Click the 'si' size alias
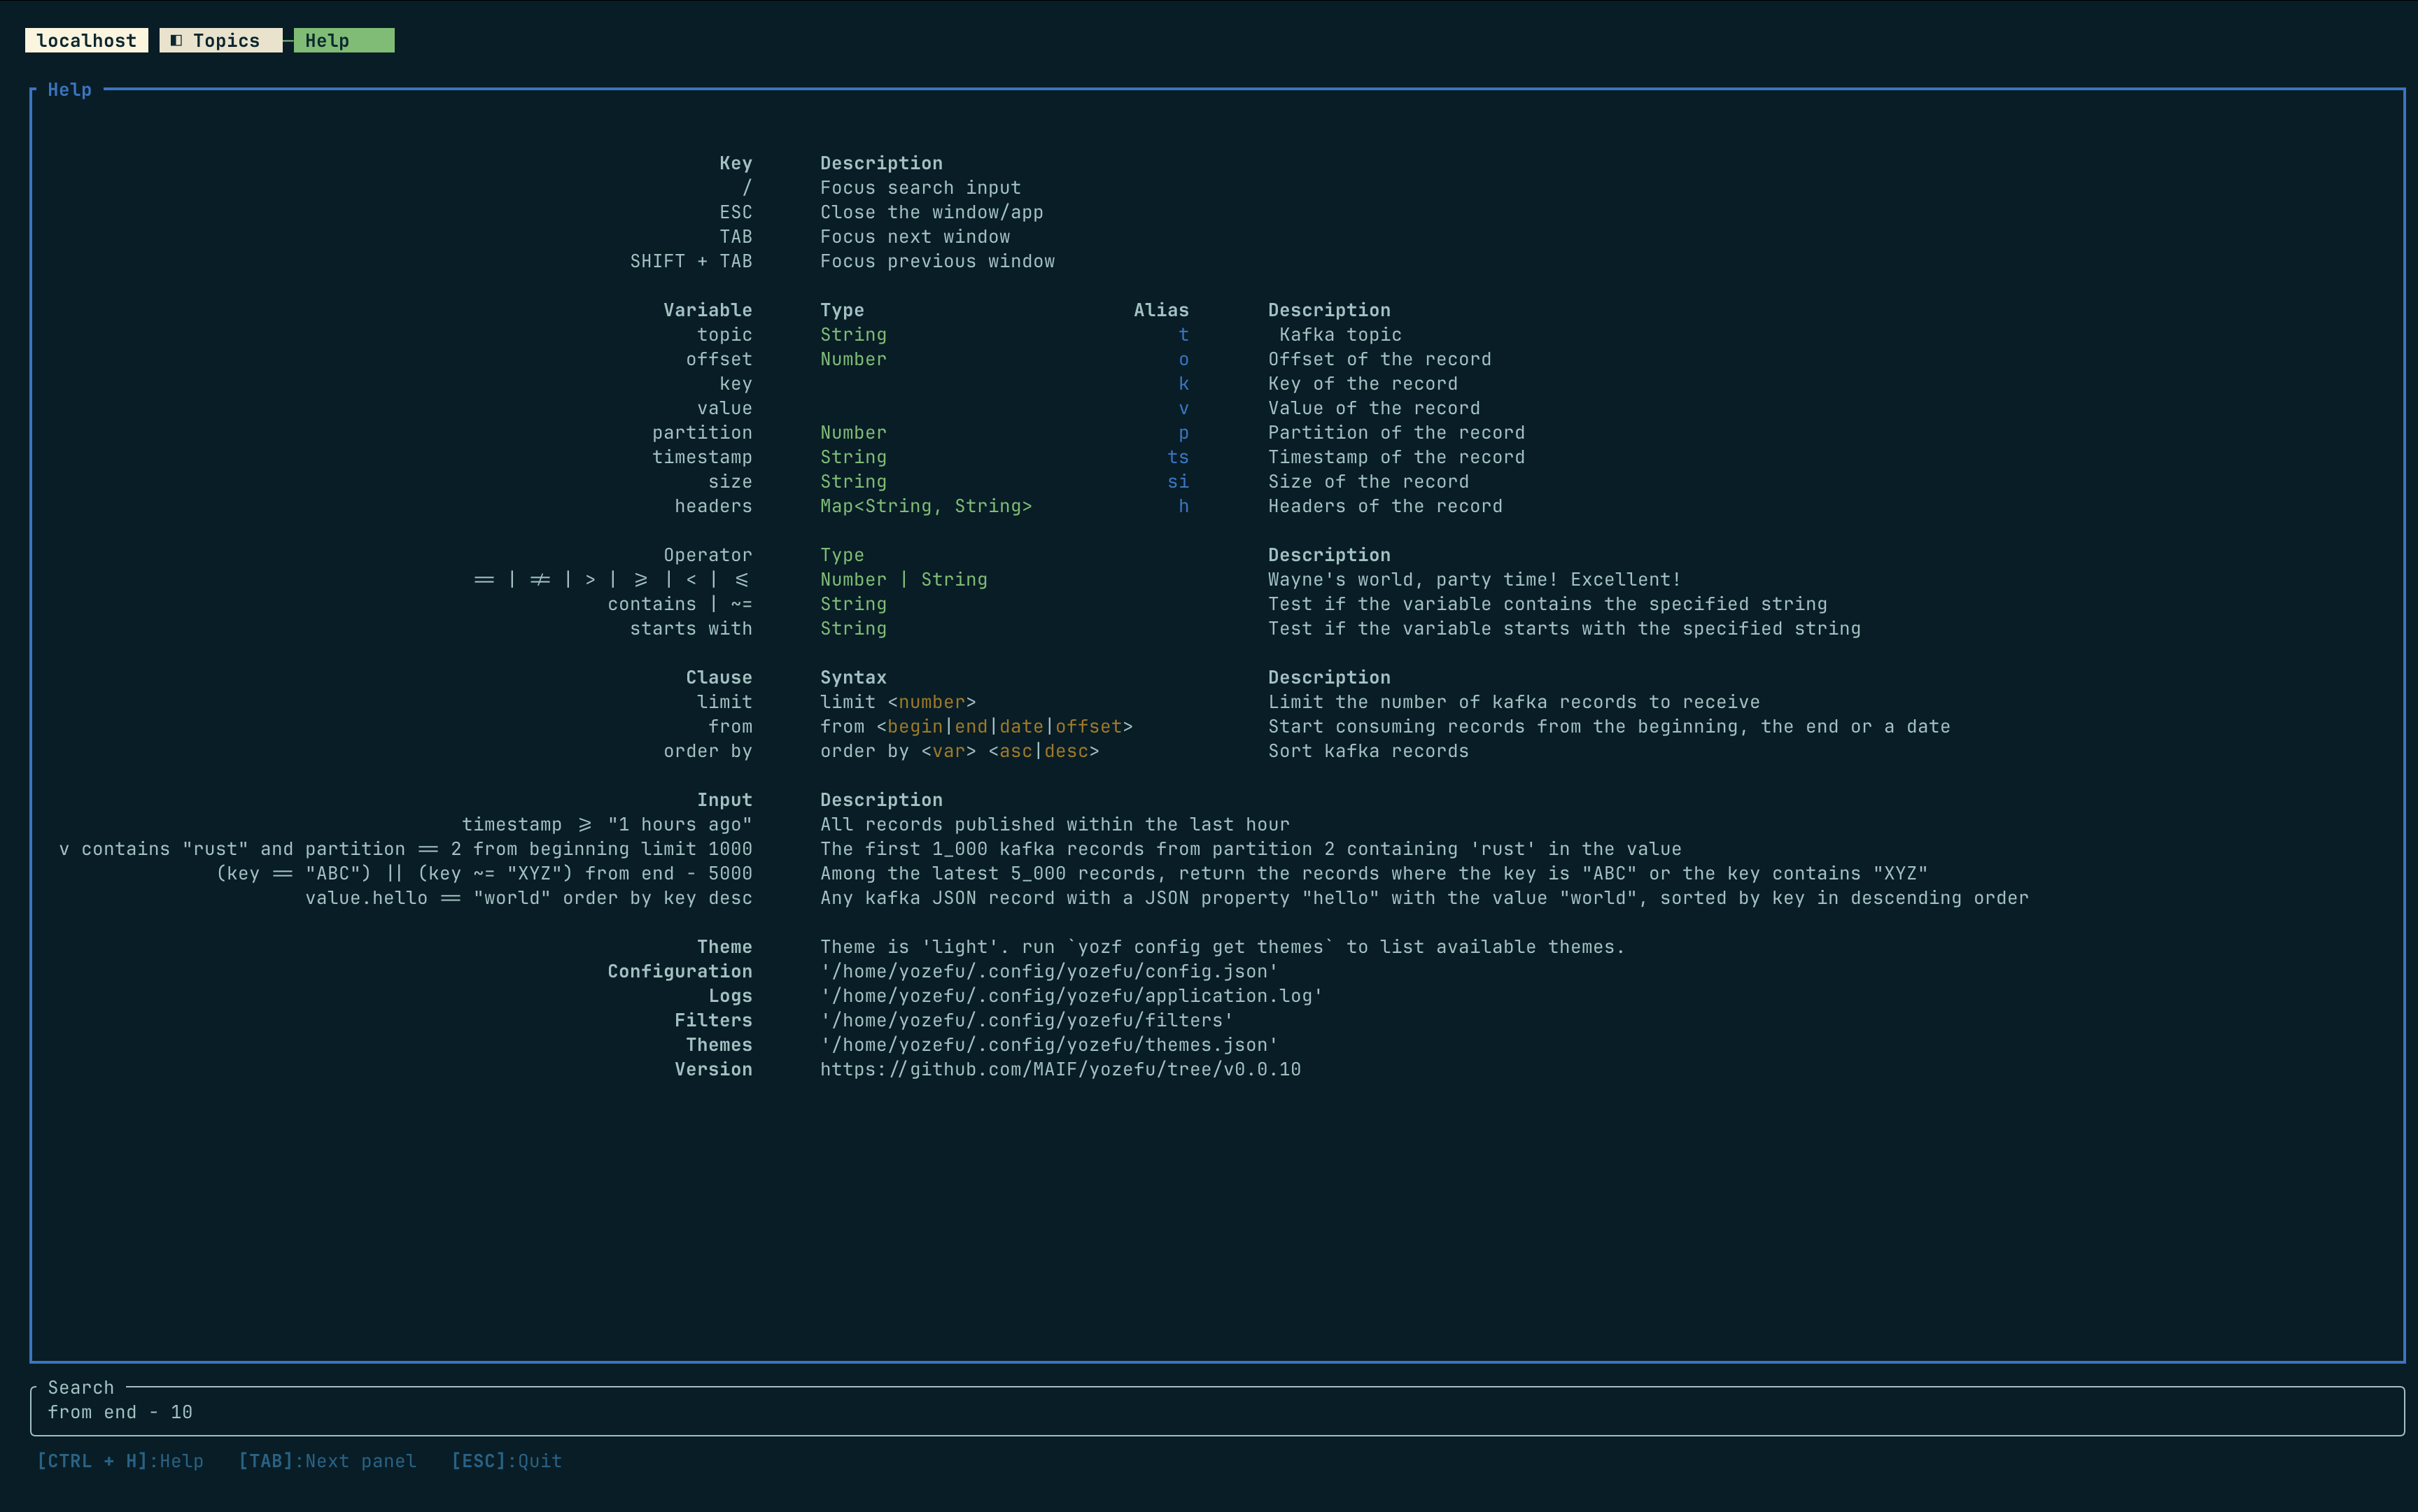This screenshot has height=1512, width=2418. coord(1178,482)
